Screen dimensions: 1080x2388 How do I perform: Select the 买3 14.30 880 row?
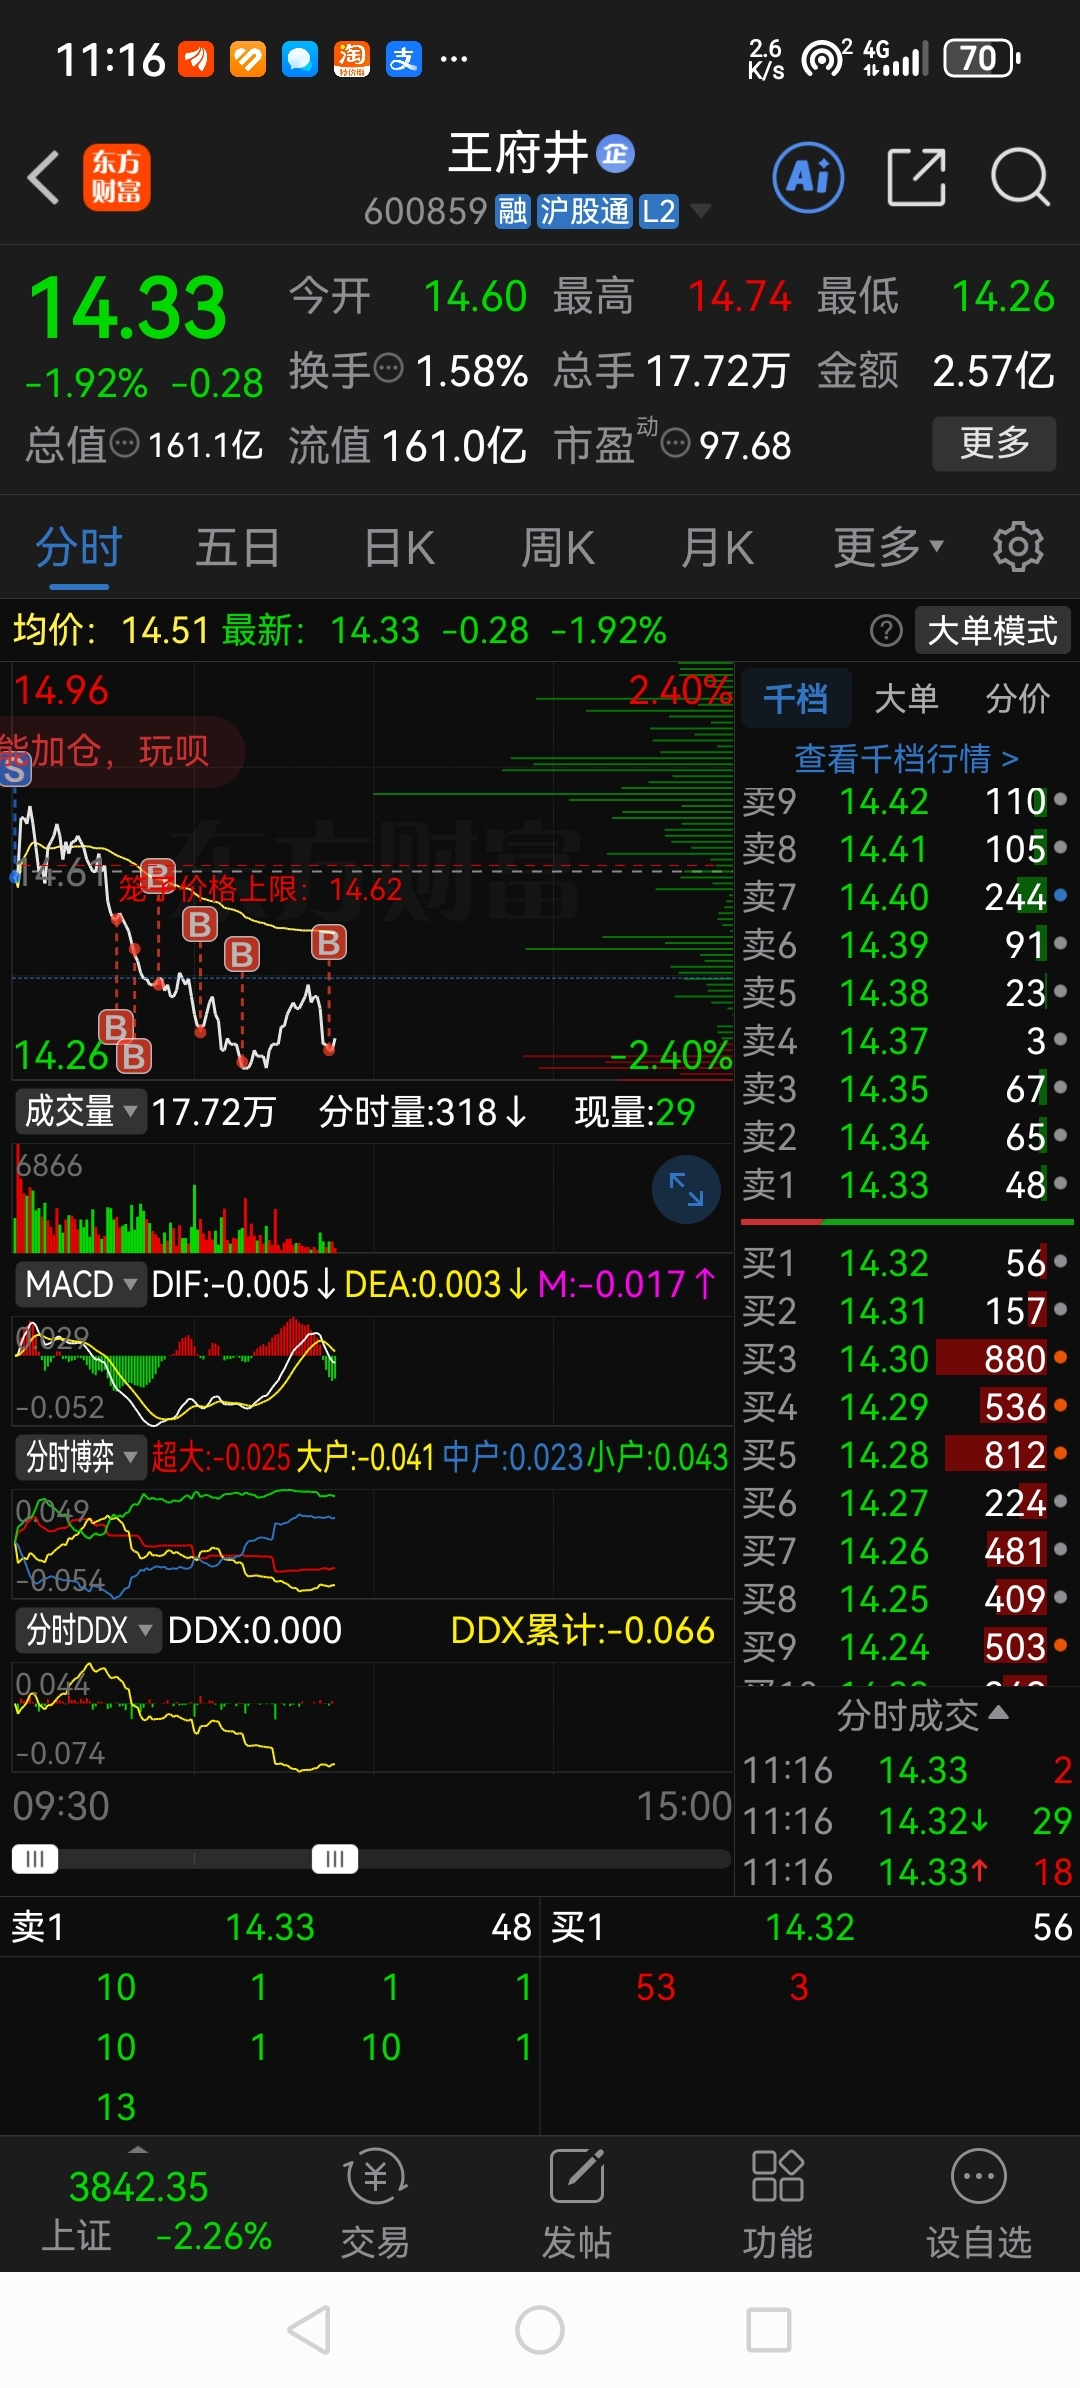906,1359
